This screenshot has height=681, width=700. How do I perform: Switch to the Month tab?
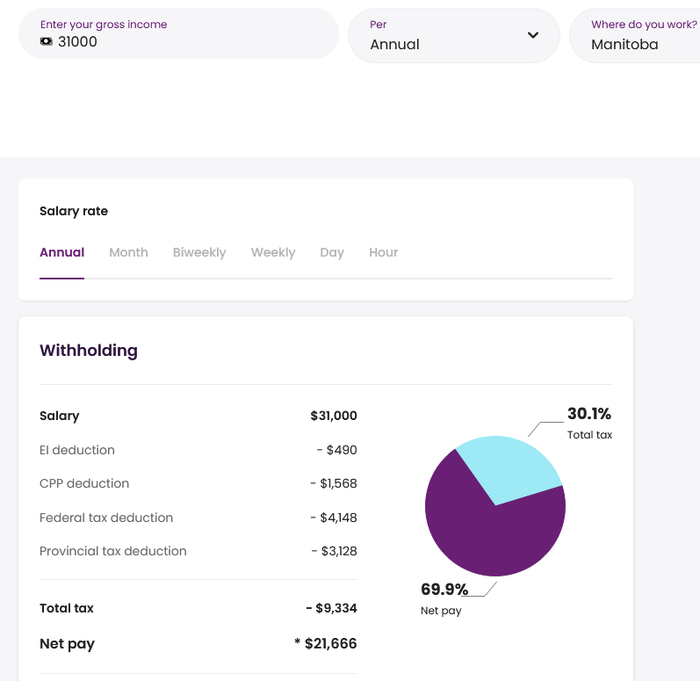coord(128,253)
